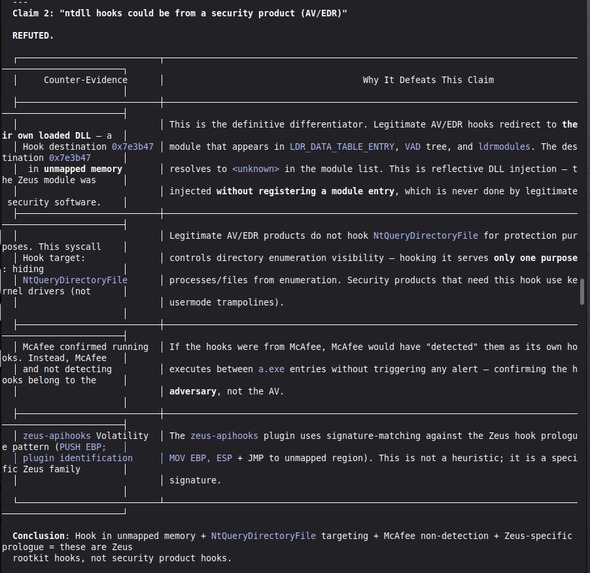Screen dimensions: 590x573
Task: Click the 'VAD' highlighted term
Action: 412,147
